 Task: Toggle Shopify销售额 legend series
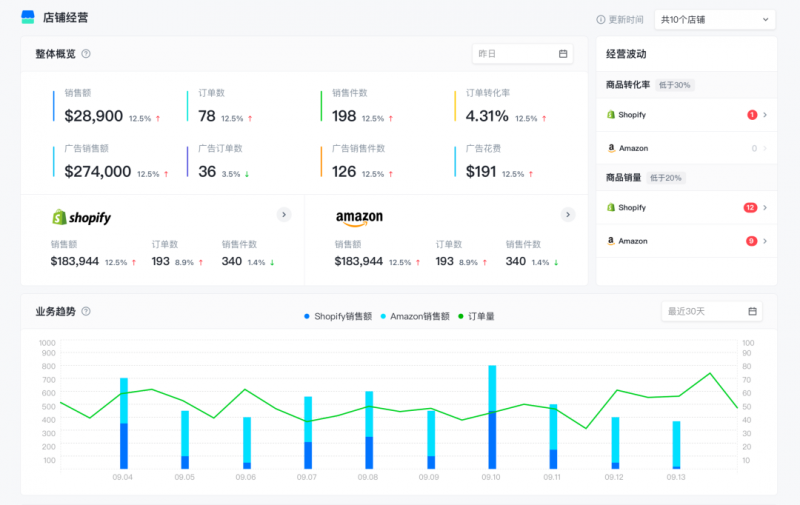[x=338, y=316]
